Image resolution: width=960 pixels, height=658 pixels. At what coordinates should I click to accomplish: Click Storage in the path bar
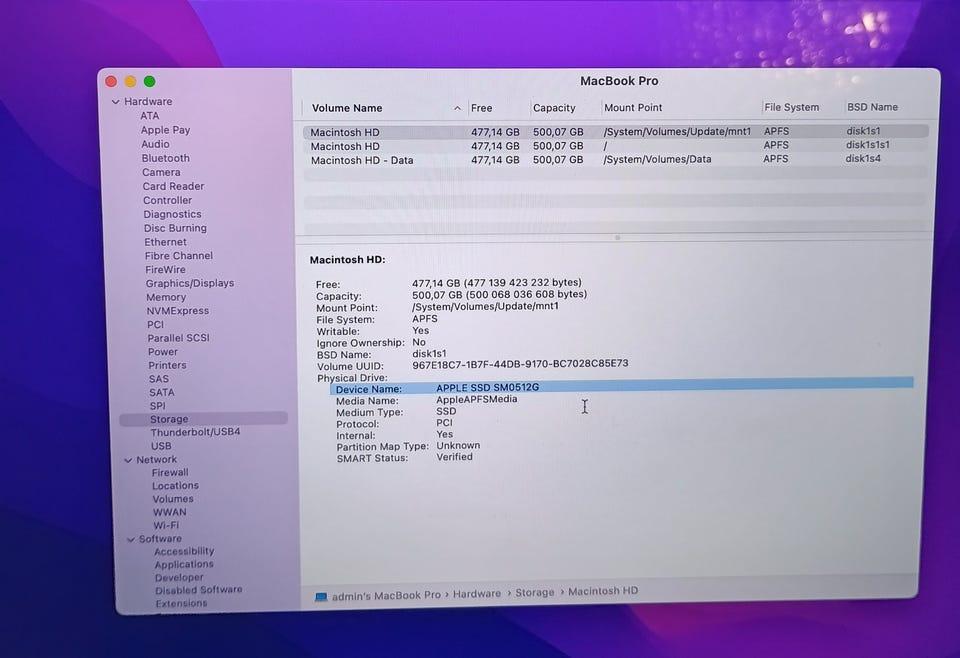click(x=534, y=593)
